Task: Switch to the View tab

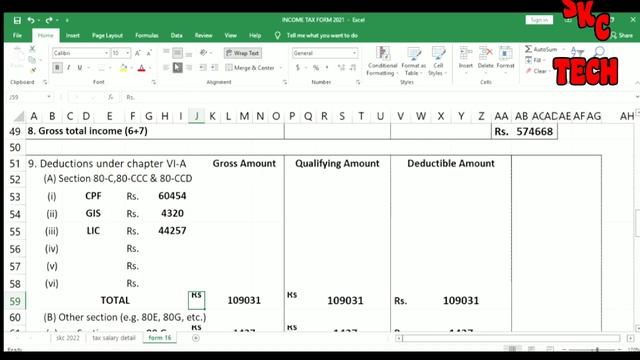Action: tap(231, 36)
